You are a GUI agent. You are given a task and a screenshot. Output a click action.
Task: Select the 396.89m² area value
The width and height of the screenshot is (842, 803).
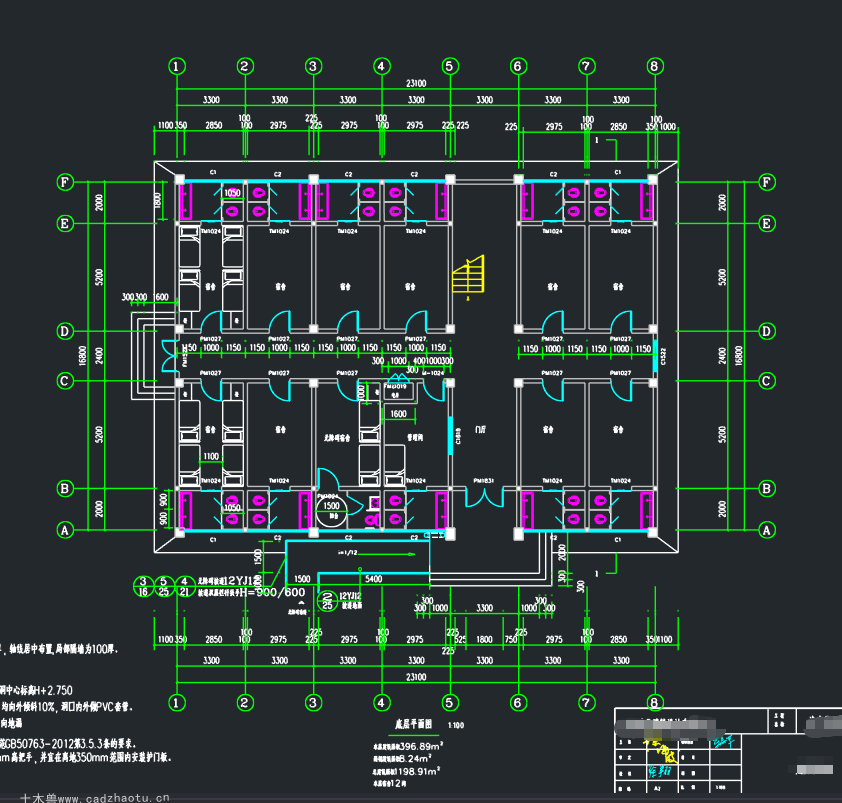point(421,747)
